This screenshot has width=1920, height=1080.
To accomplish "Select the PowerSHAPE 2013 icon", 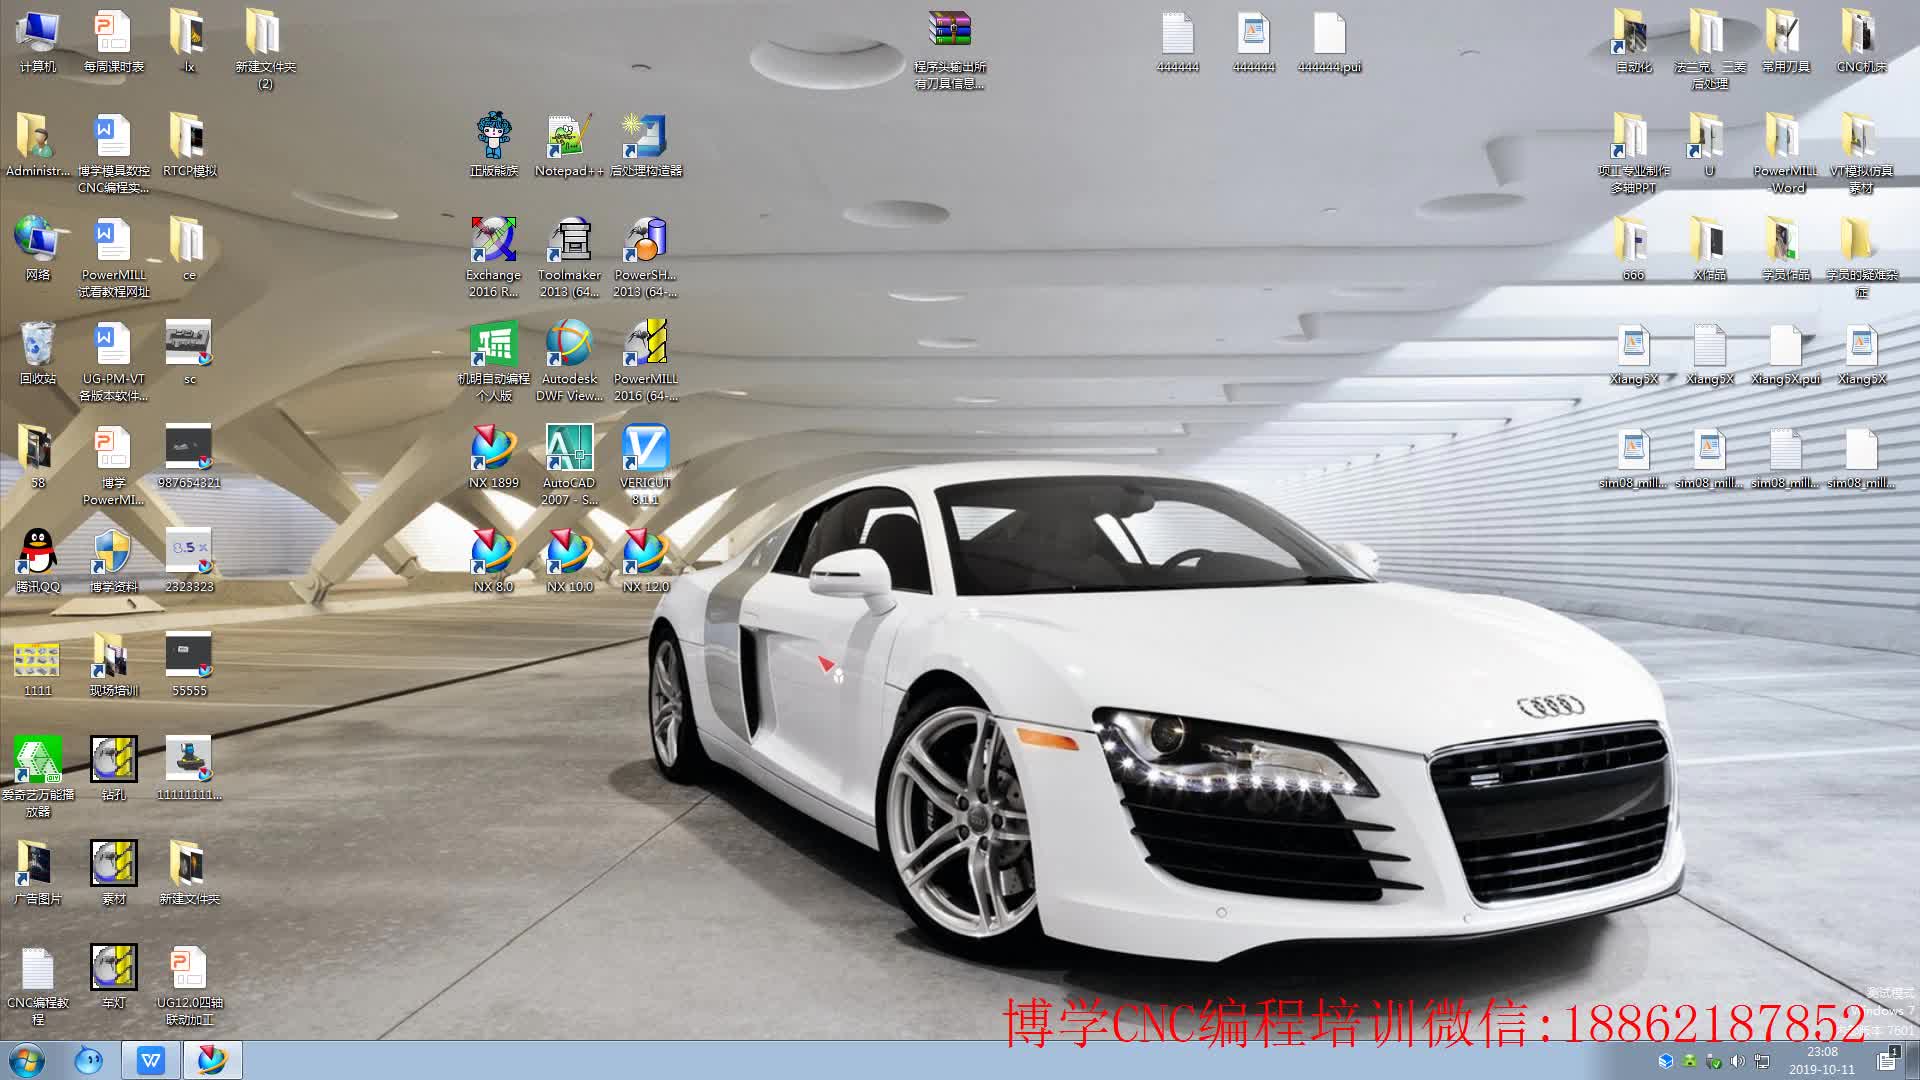I will click(x=645, y=240).
